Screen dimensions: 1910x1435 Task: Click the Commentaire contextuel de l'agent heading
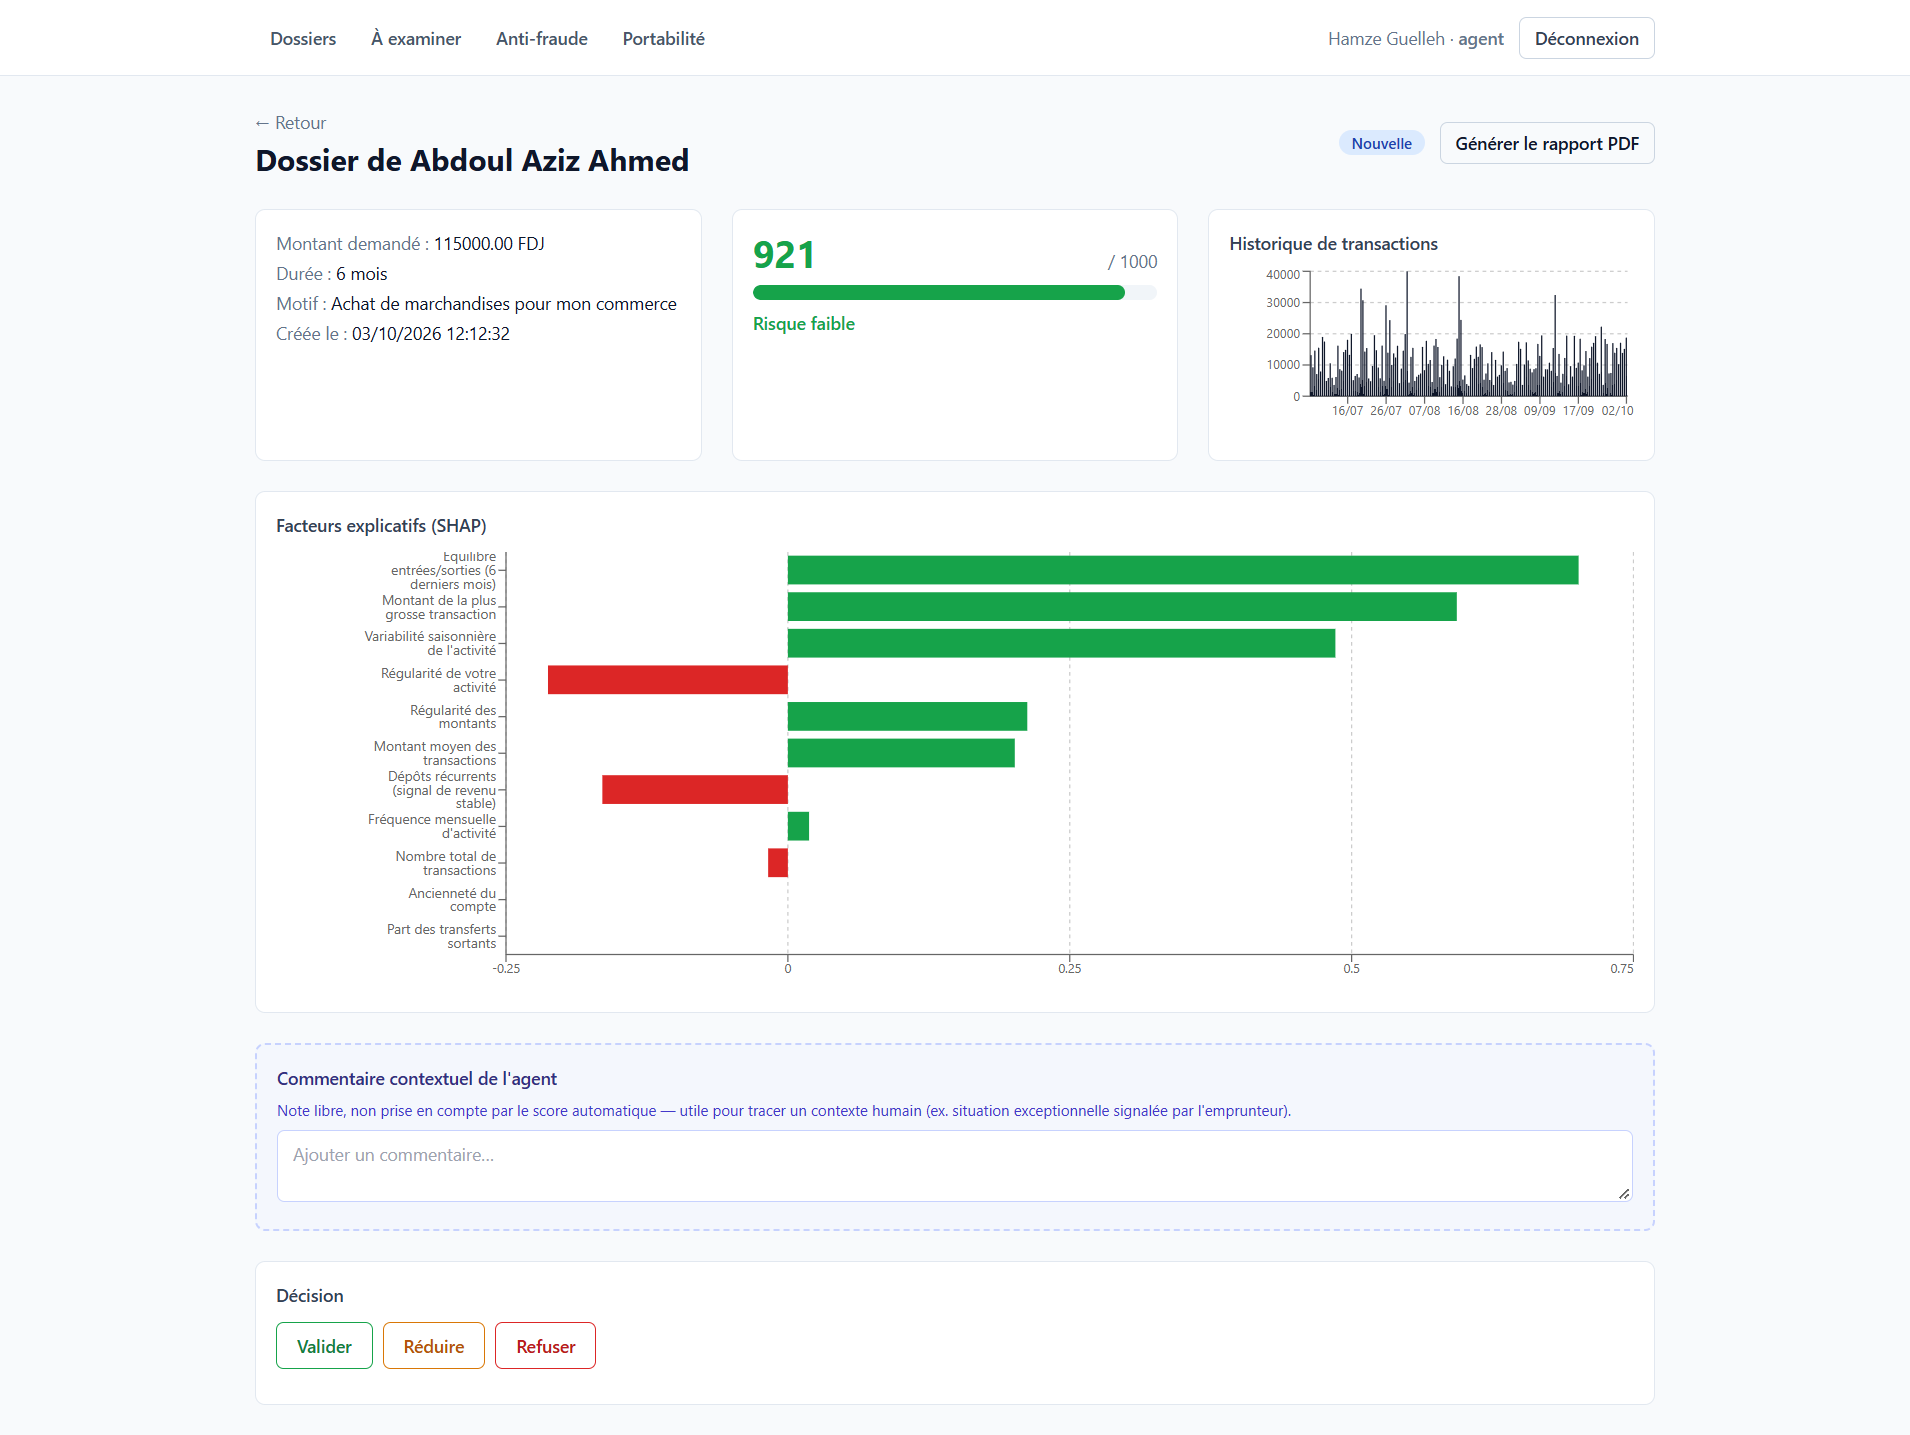(x=417, y=1079)
